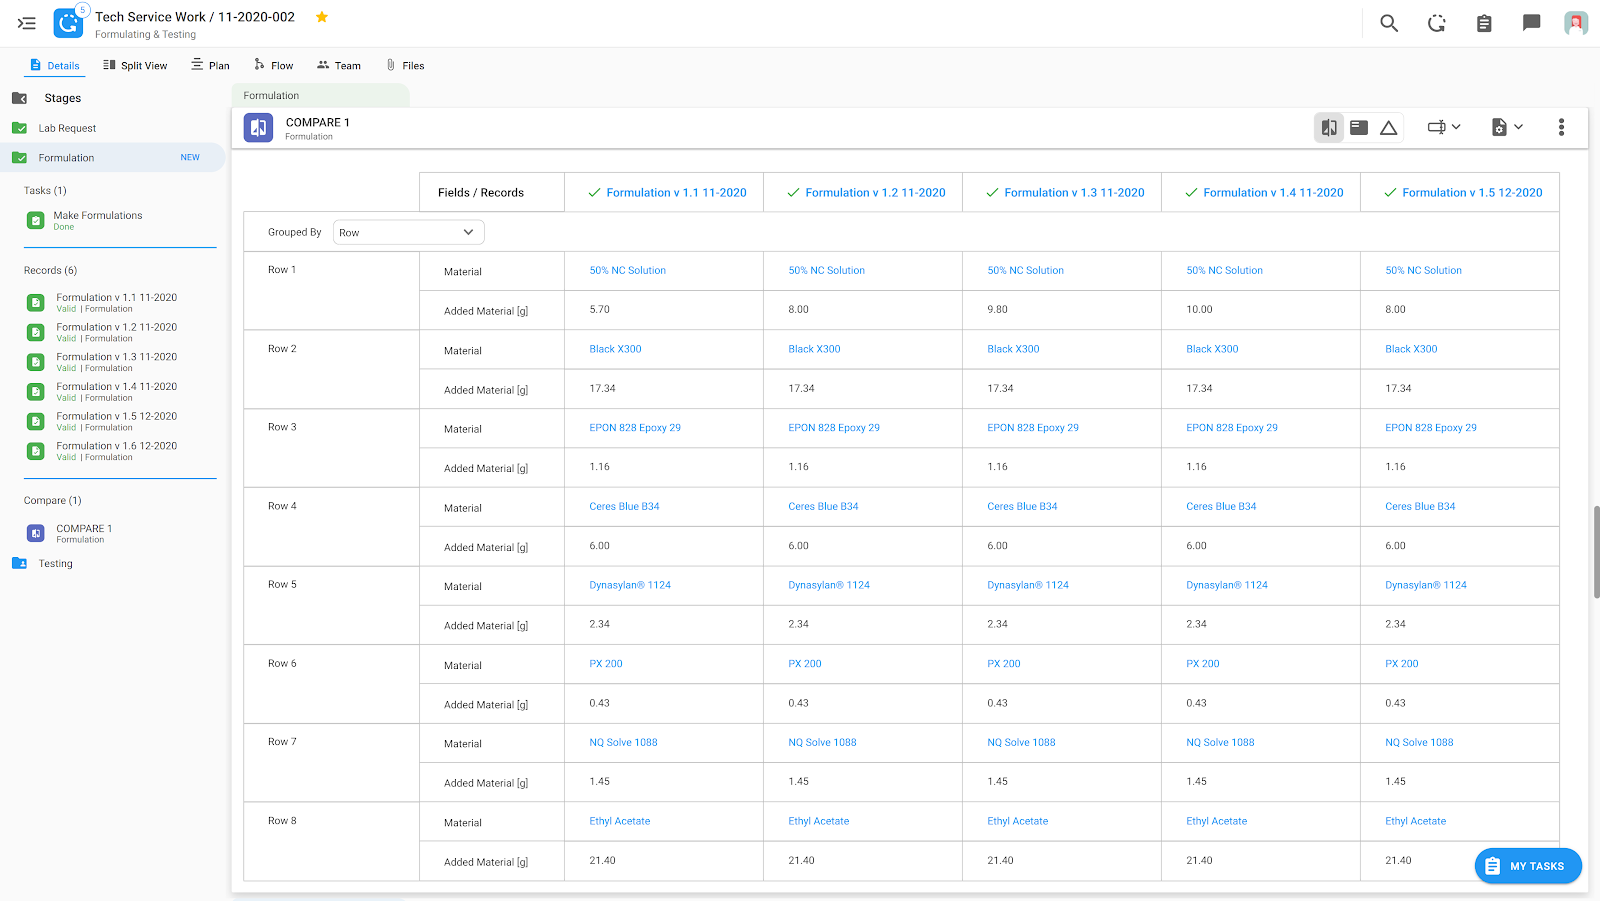Select the 10.00 added material value
Viewport: 1600px width, 901px height.
(x=1199, y=310)
